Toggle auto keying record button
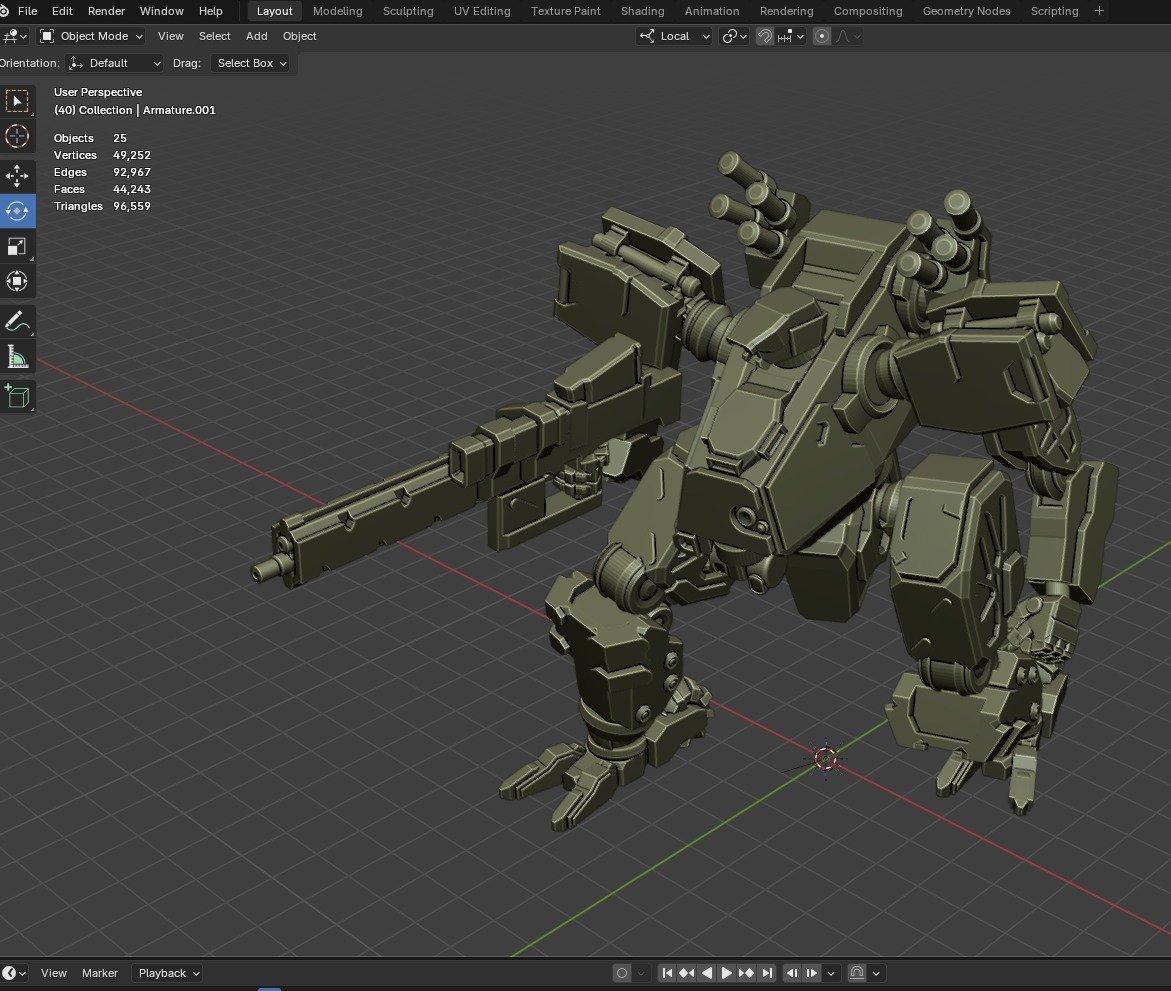The image size is (1171, 991). click(x=622, y=973)
